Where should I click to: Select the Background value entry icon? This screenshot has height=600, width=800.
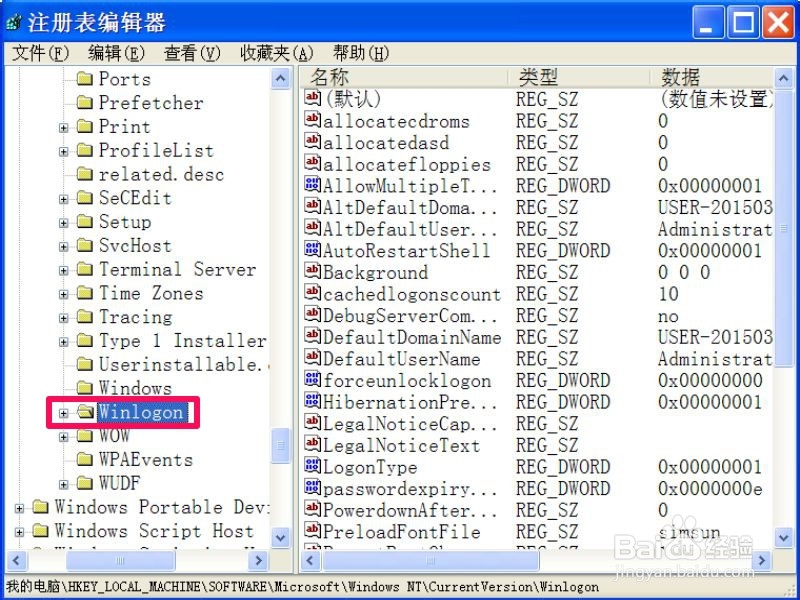pyautogui.click(x=312, y=272)
